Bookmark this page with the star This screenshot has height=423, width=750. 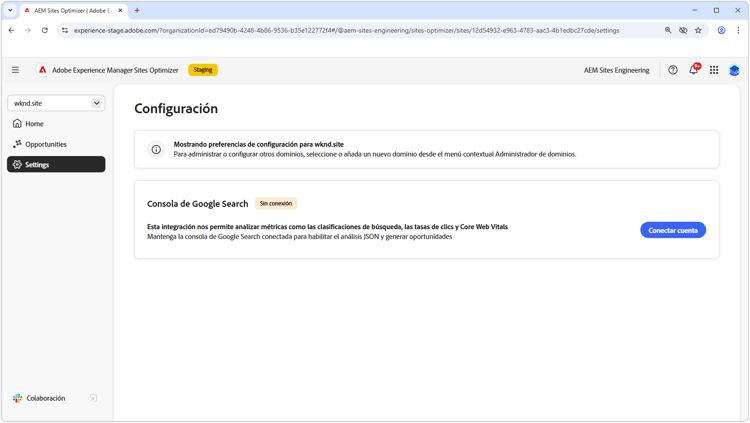point(698,30)
